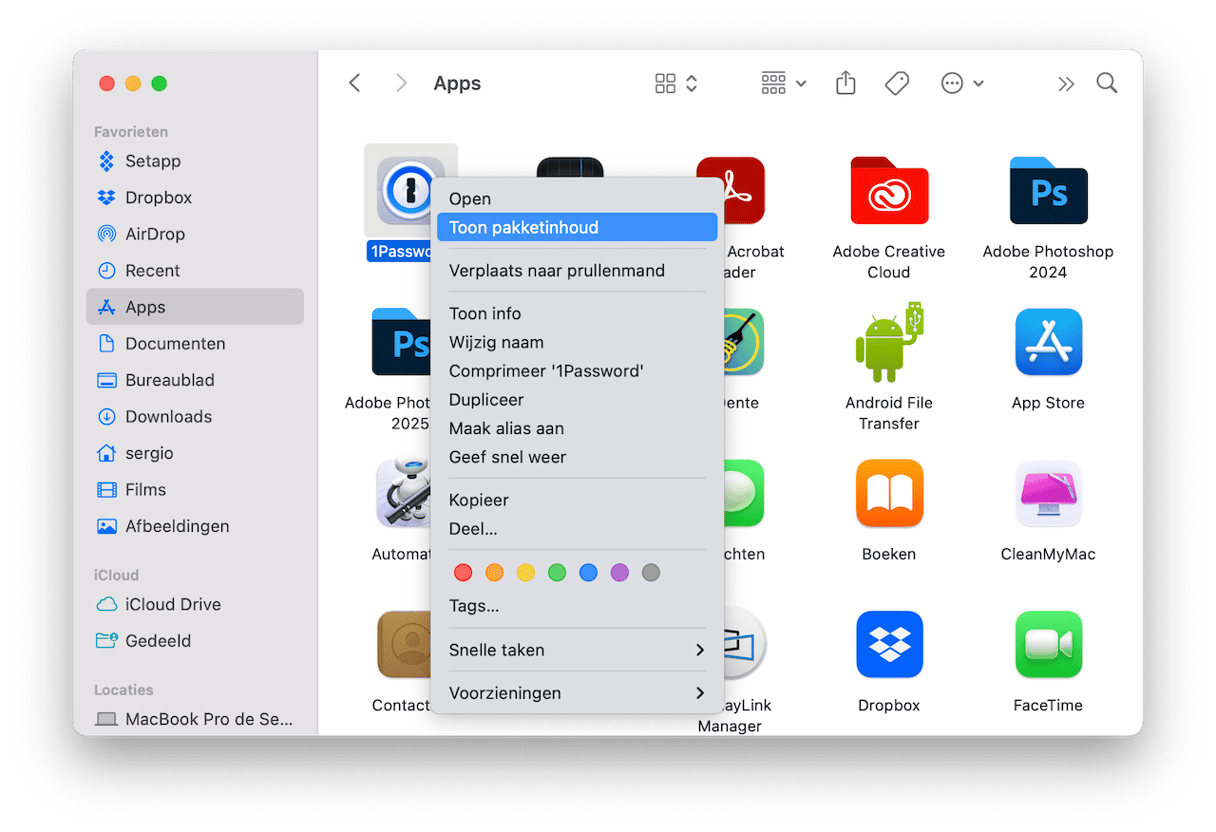The height and width of the screenshot is (832, 1216).
Task: Click the tag icon in toolbar
Action: tap(897, 84)
